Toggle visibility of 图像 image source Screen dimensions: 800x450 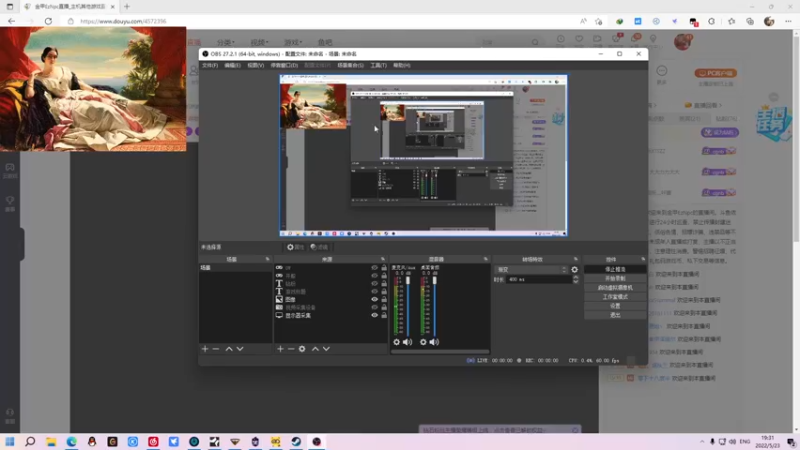click(x=374, y=299)
